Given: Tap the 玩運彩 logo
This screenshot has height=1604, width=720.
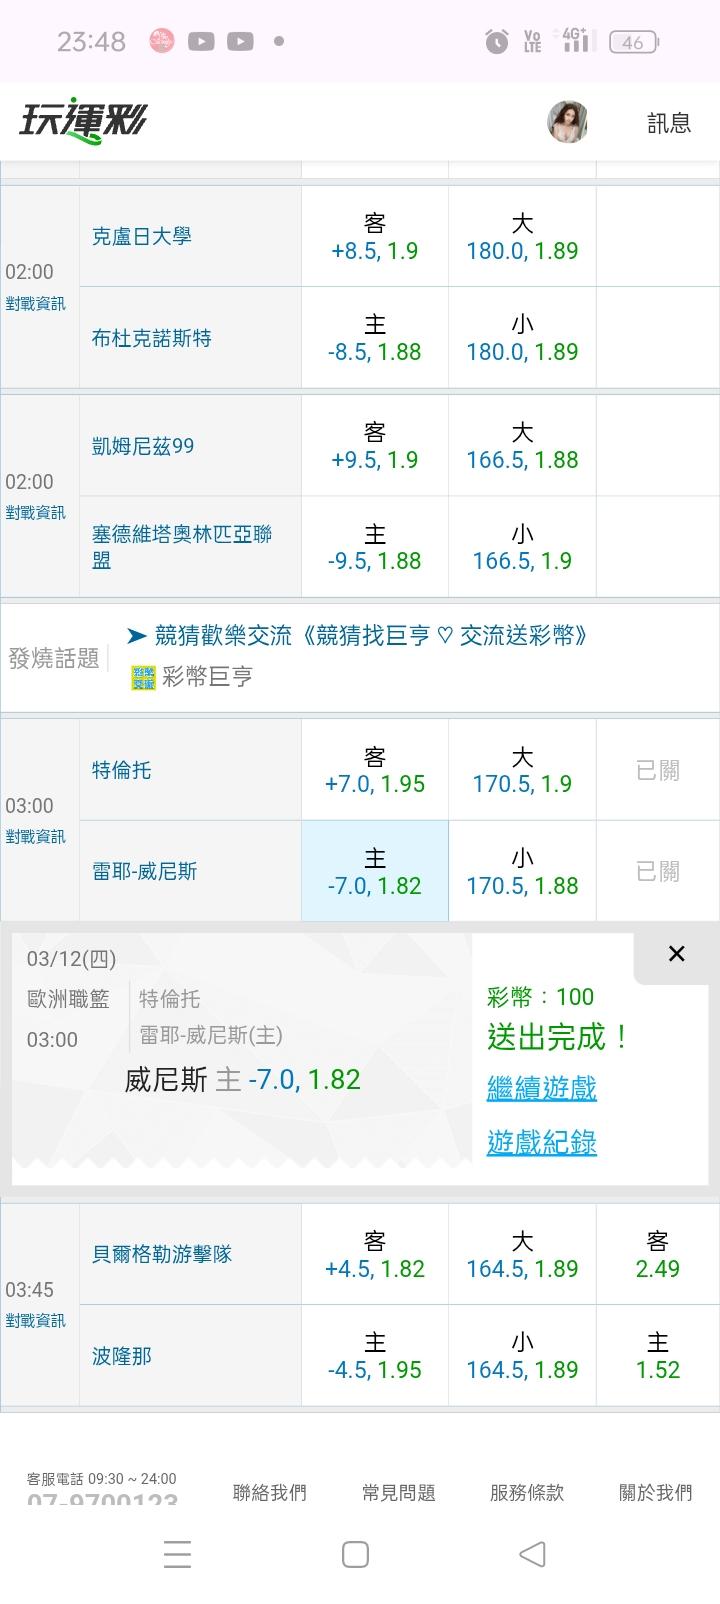Looking at the screenshot, I should 83,122.
